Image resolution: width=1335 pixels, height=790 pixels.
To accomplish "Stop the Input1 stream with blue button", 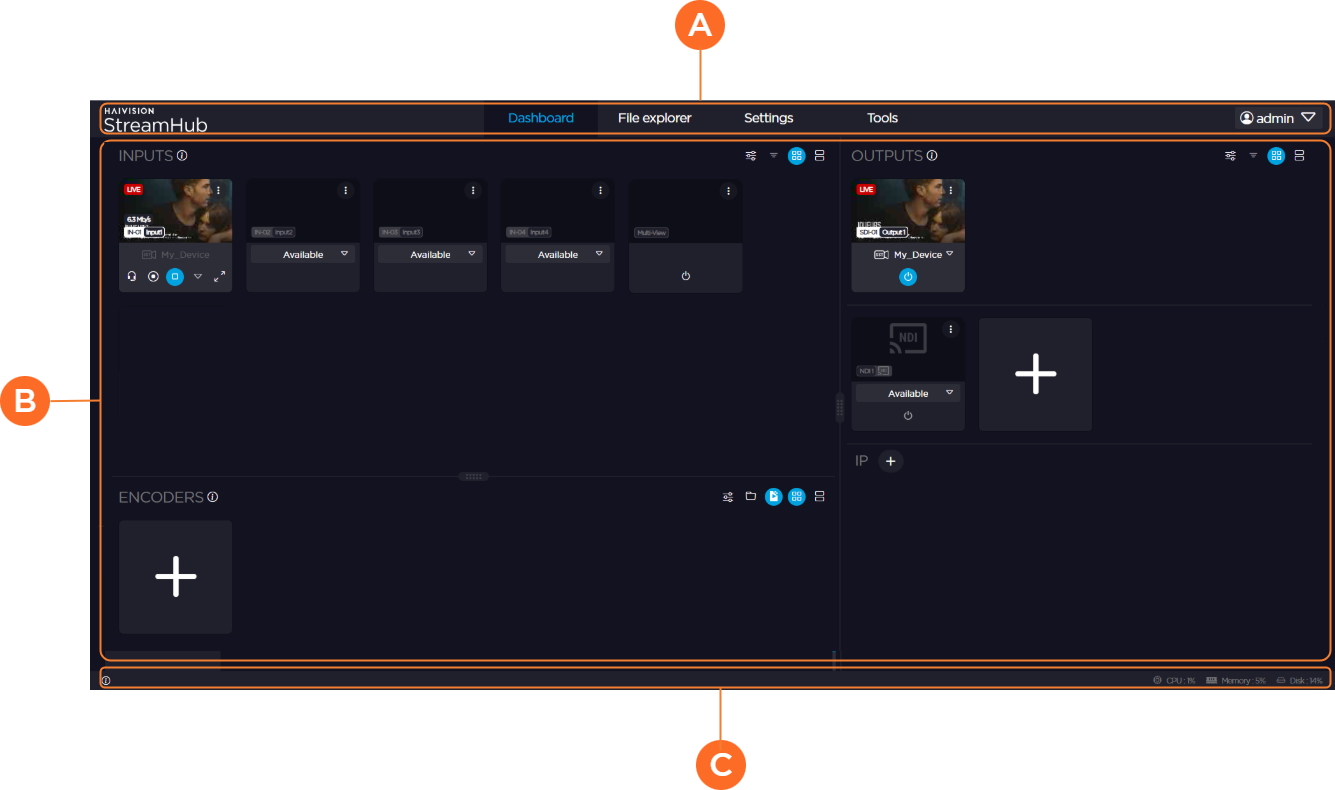I will point(175,276).
